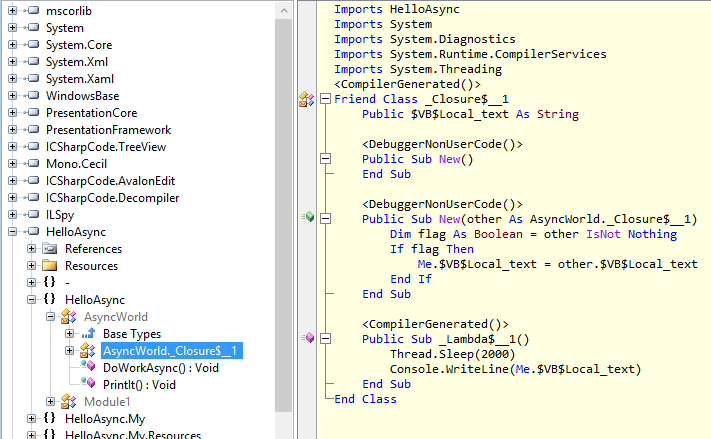
Task: Click the AsyncWorld._Closure$__1 class icon
Action: coord(88,350)
